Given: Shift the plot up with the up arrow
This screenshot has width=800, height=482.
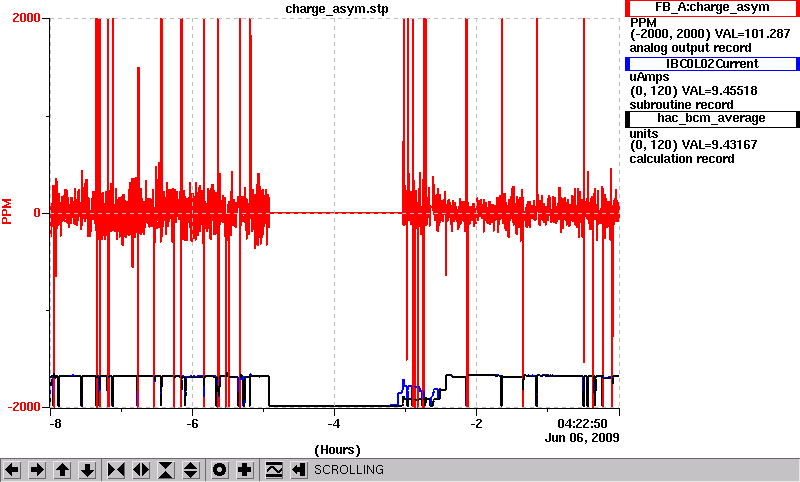Looking at the screenshot, I should tap(63, 470).
